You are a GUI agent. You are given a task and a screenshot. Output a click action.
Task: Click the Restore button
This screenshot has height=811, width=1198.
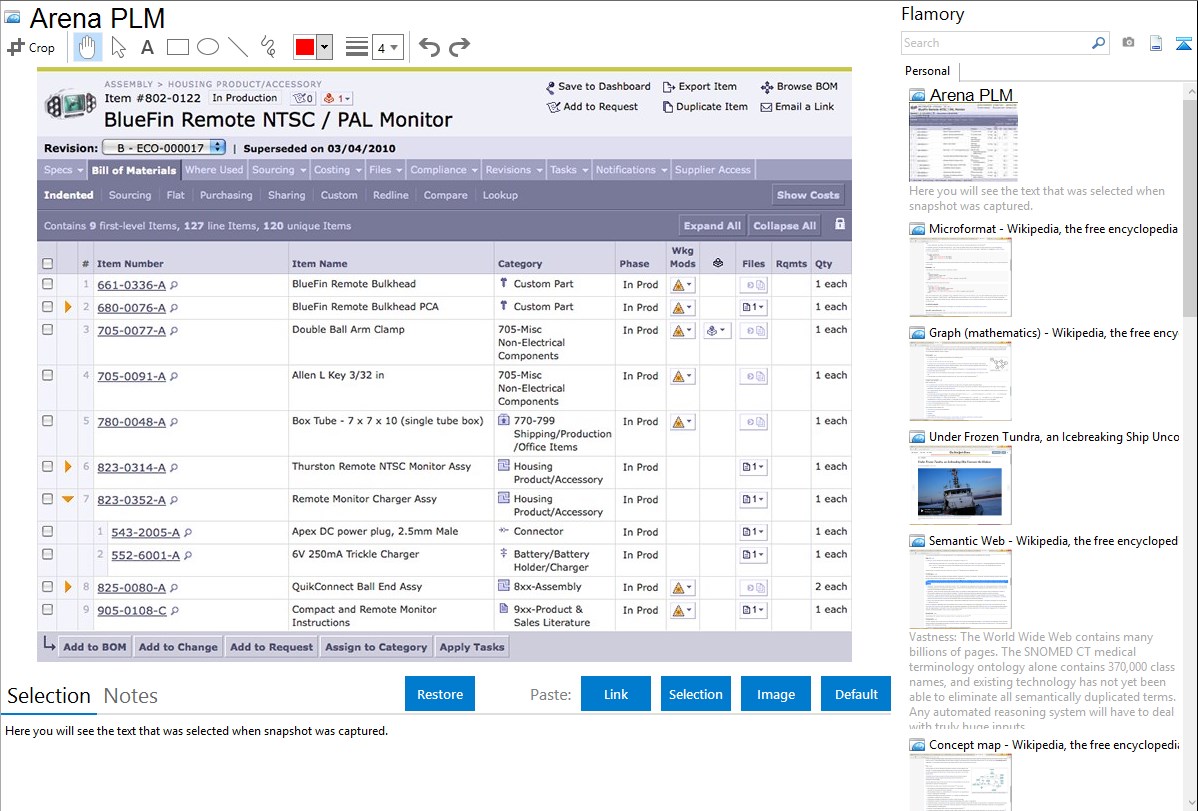click(x=440, y=694)
